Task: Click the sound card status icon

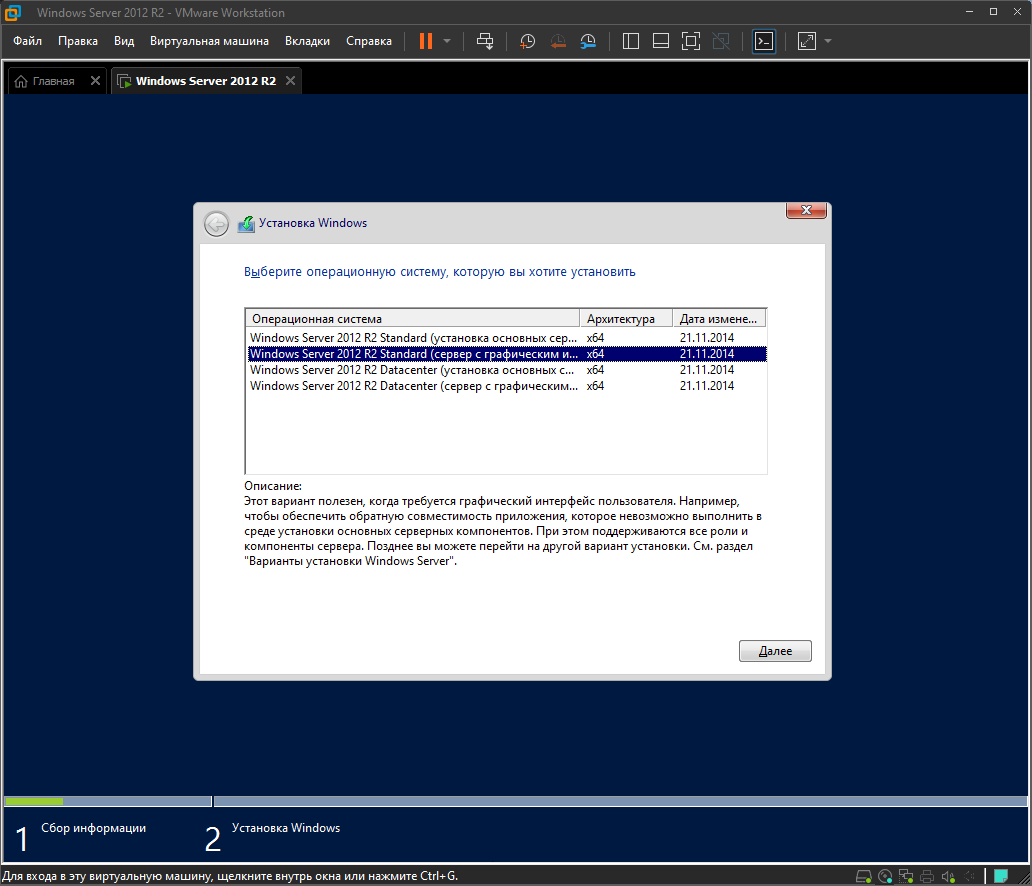Action: [x=948, y=876]
